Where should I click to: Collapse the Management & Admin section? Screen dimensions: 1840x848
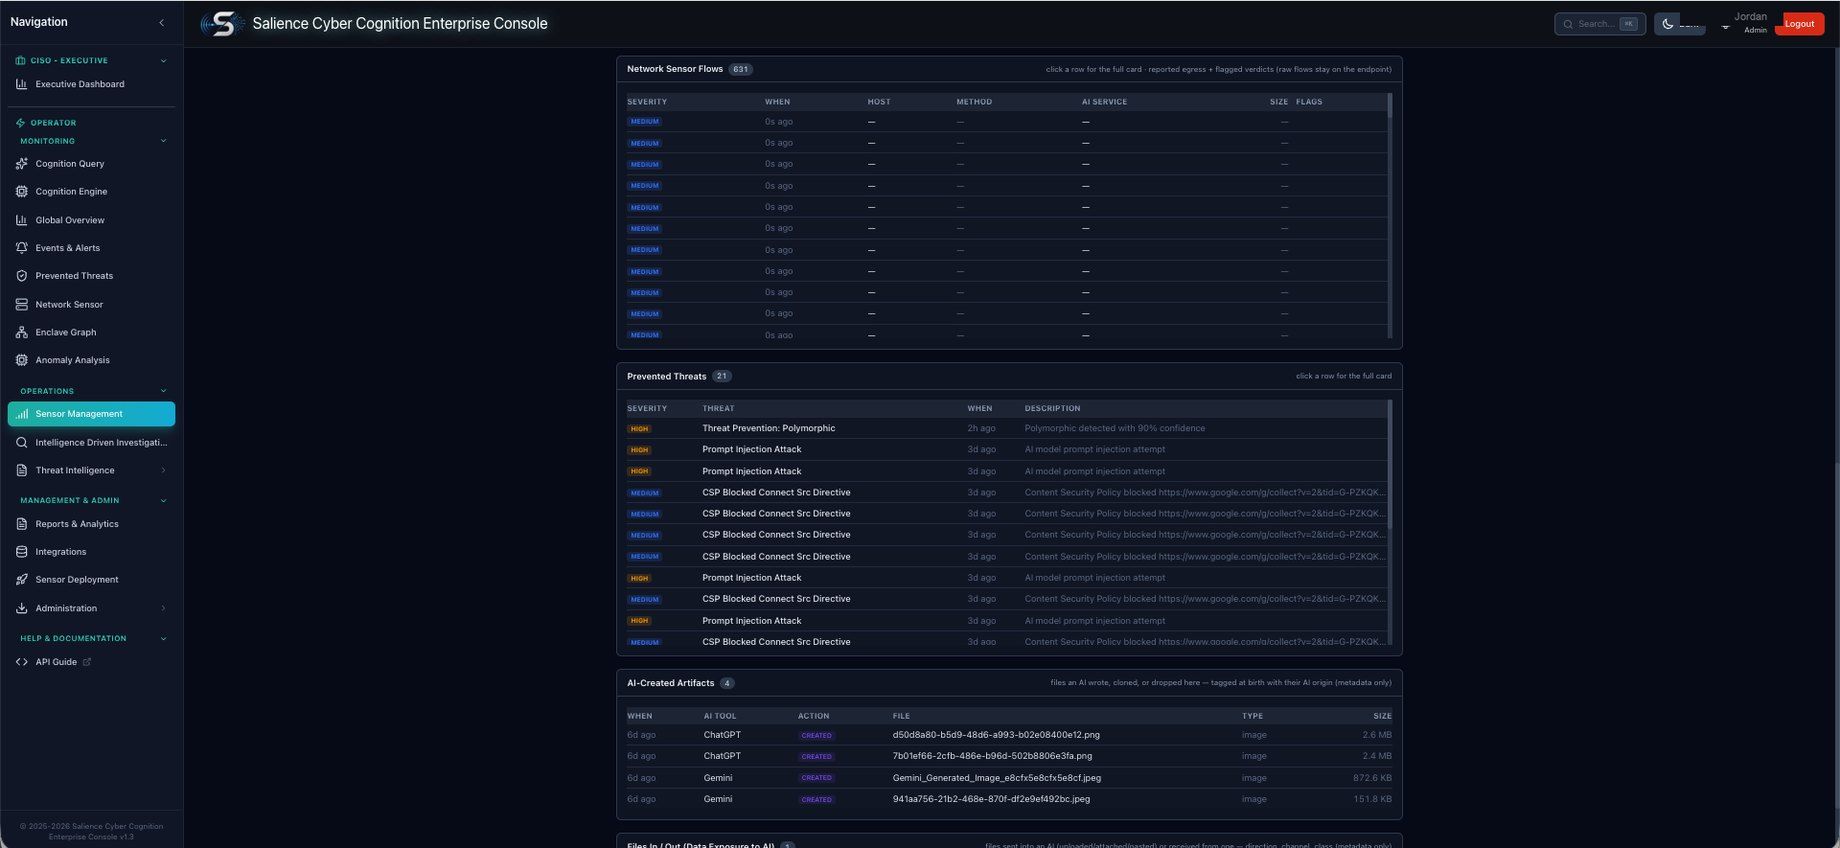[164, 500]
